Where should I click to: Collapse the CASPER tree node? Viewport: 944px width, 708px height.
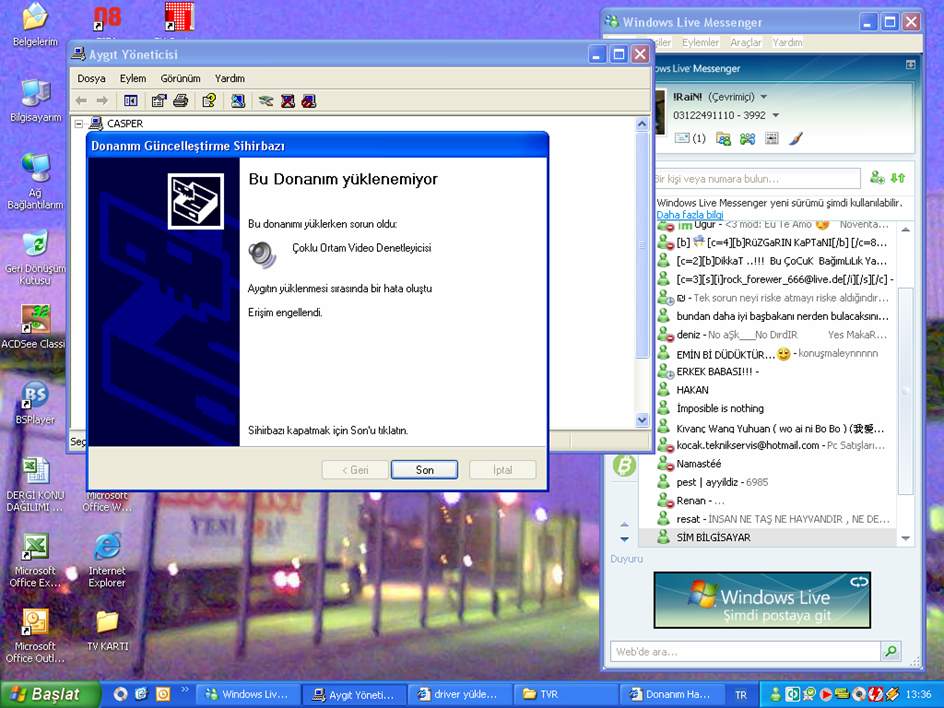[x=78, y=124]
